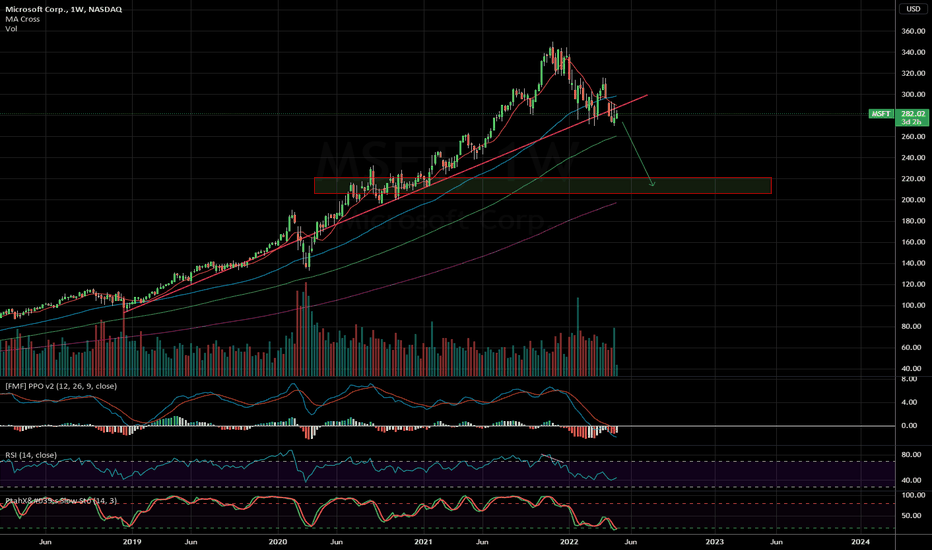This screenshot has height=550, width=932.
Task: Click the 240.00 price axis label
Action: [x=913, y=158]
